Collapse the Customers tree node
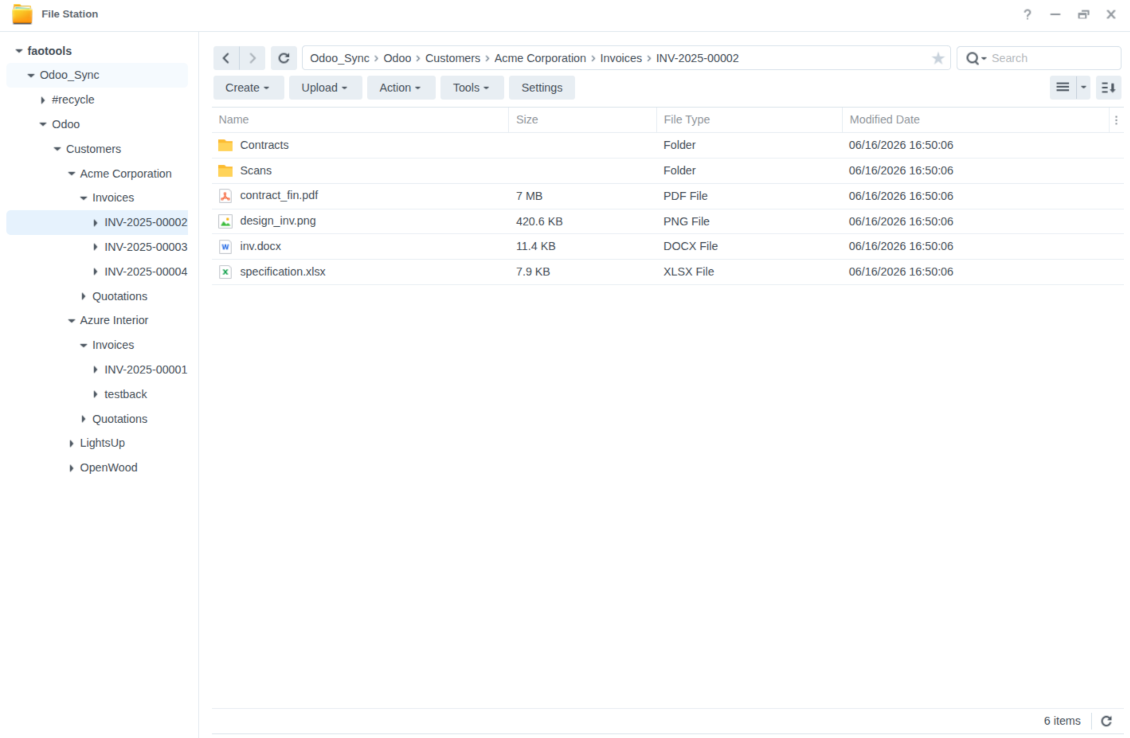Screen dimensions: 1130x738 coord(57,149)
